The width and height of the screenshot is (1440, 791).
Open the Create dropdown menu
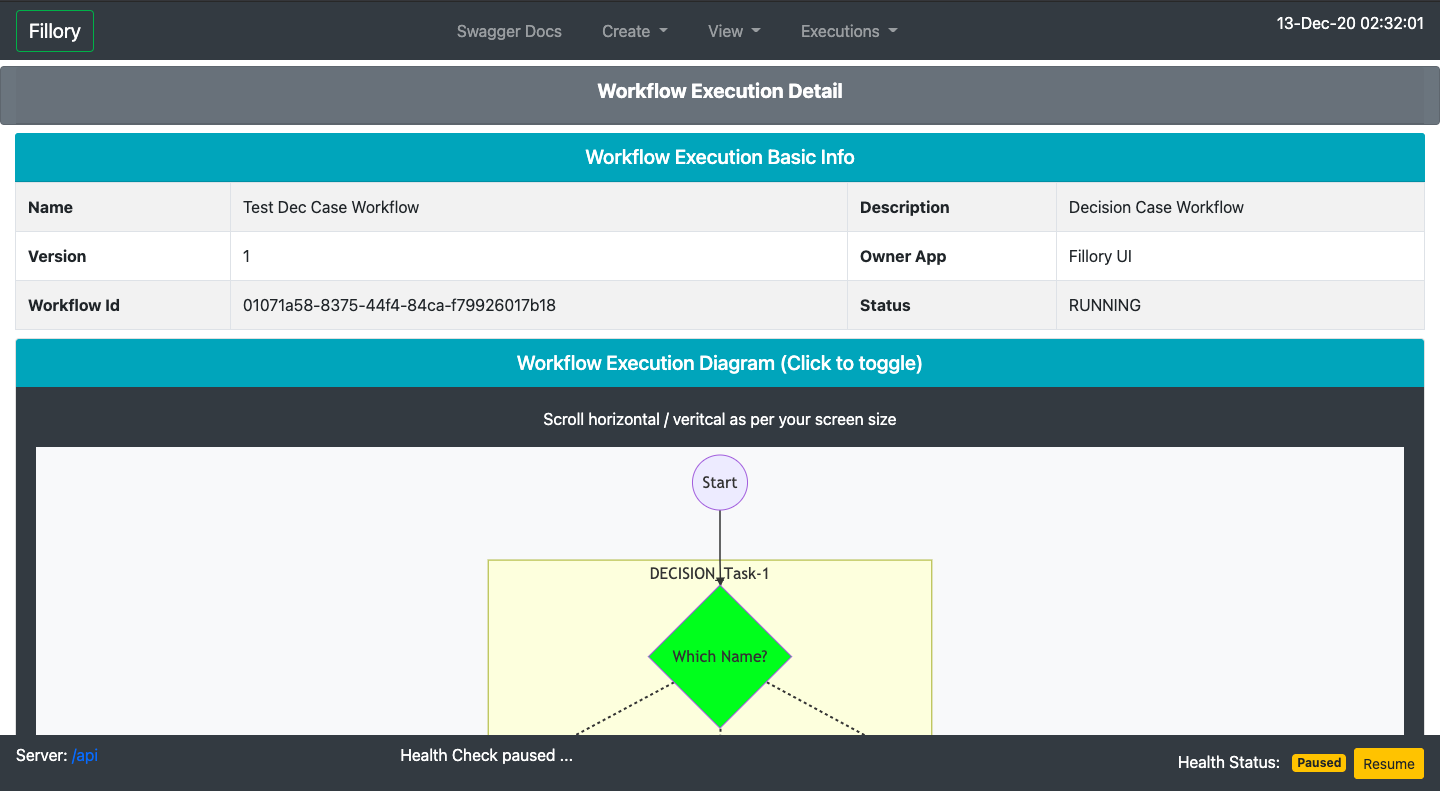633,31
